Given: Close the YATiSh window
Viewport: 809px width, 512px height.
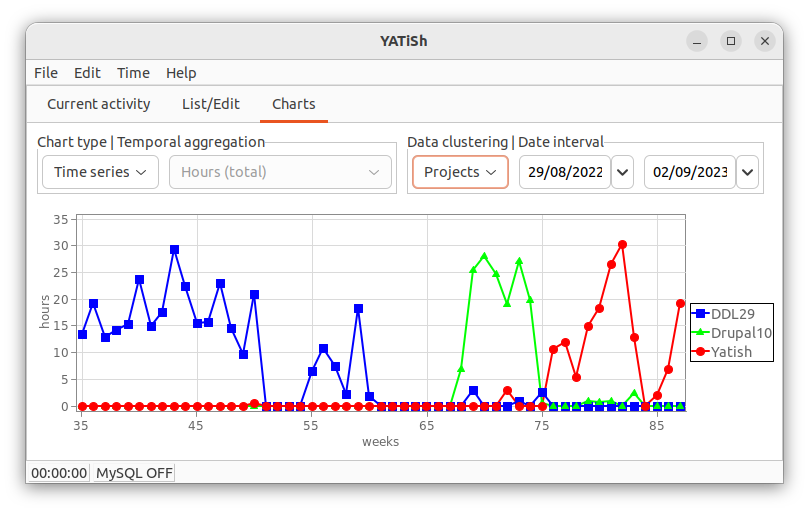Looking at the screenshot, I should [765, 41].
